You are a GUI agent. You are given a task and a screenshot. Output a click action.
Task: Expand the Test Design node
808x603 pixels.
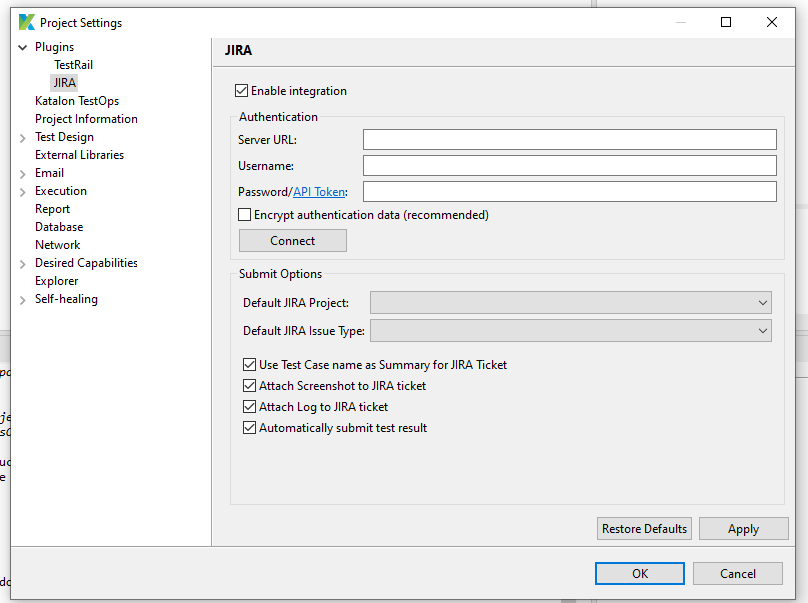point(23,138)
